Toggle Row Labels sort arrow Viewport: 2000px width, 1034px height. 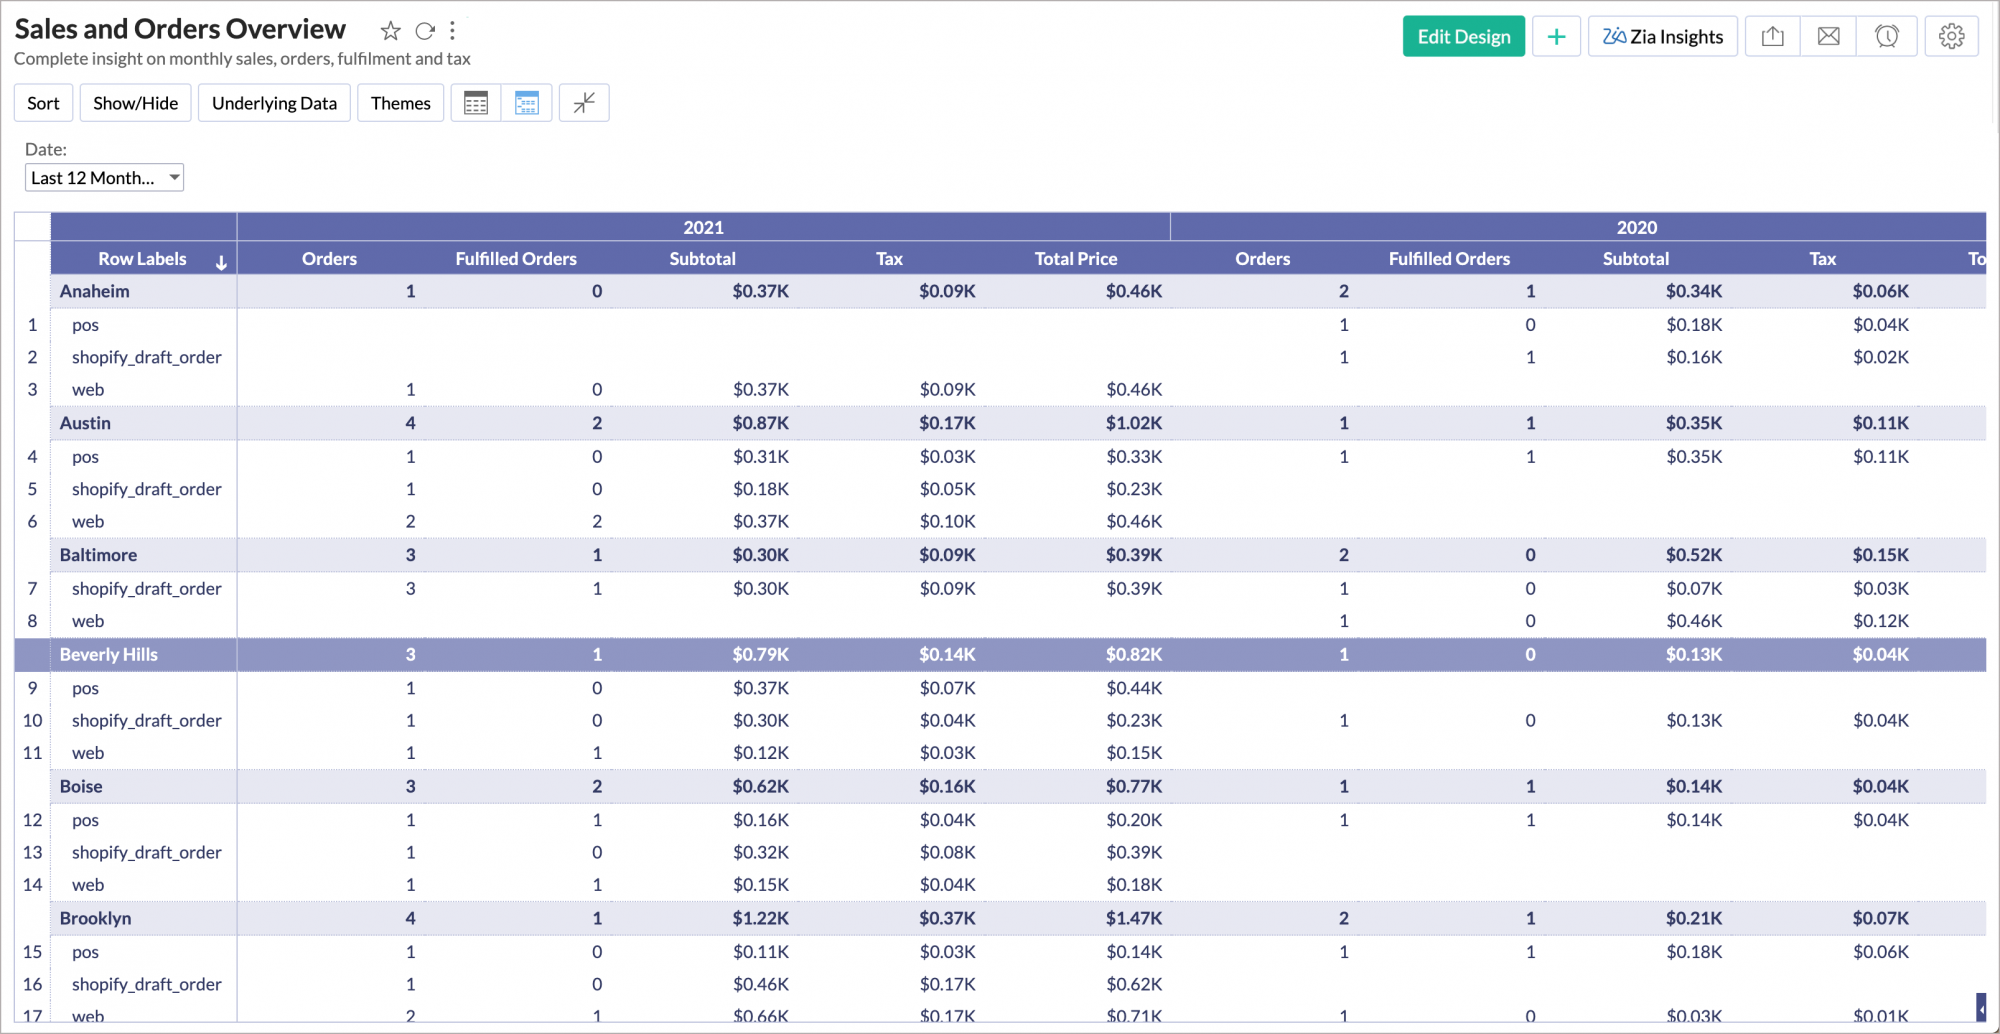(x=221, y=262)
